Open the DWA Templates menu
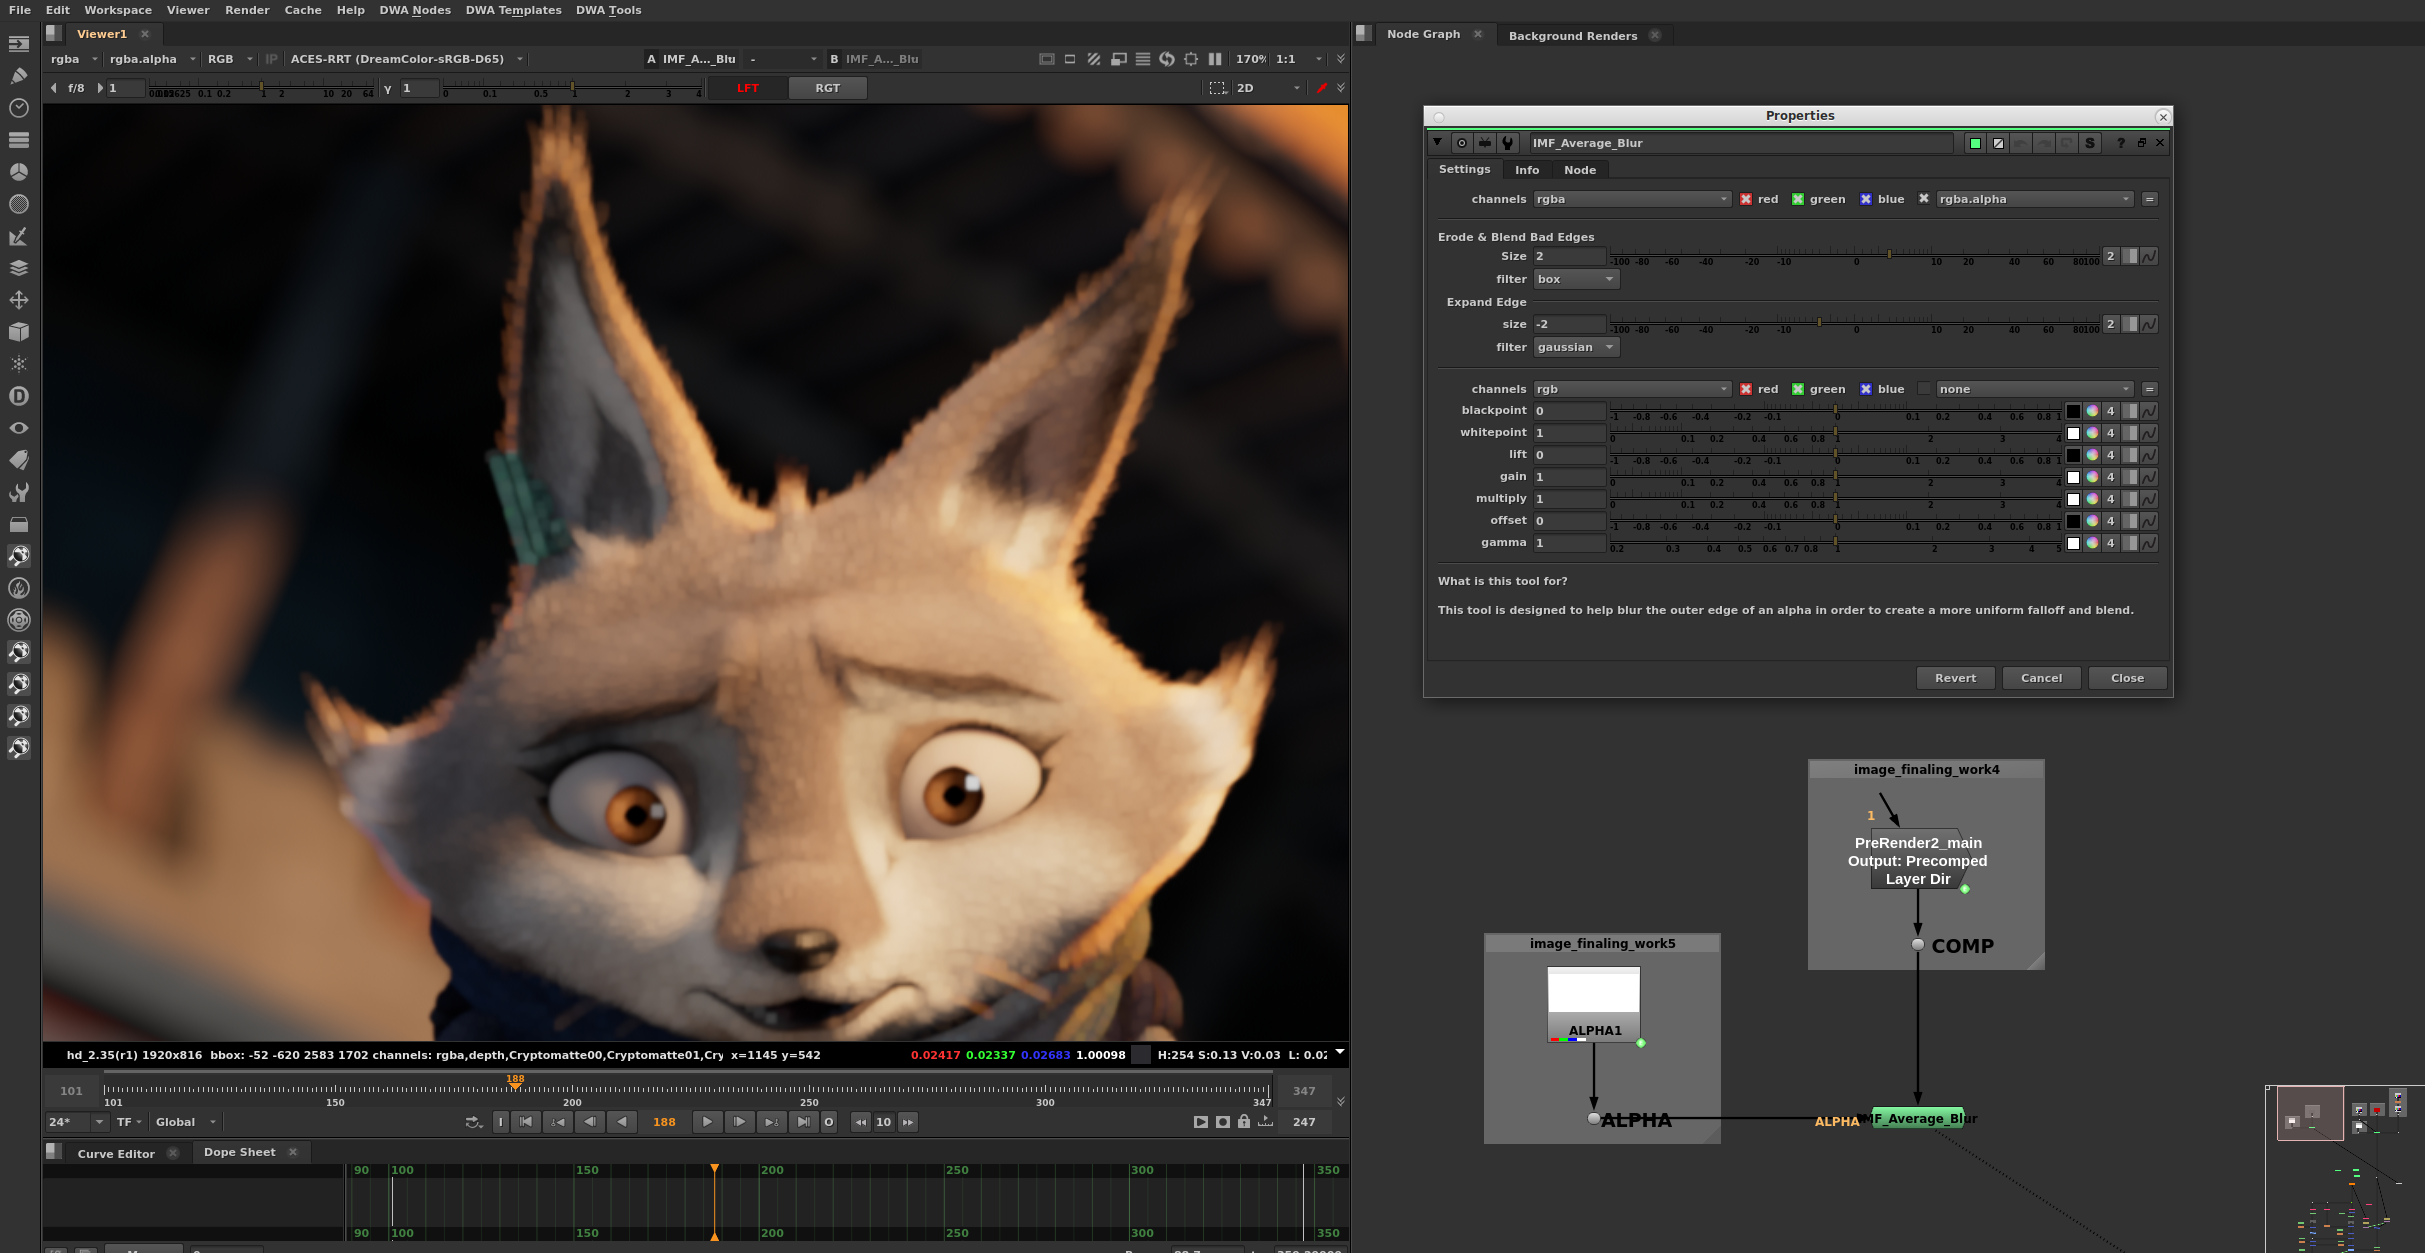This screenshot has width=2425, height=1253. (x=513, y=10)
